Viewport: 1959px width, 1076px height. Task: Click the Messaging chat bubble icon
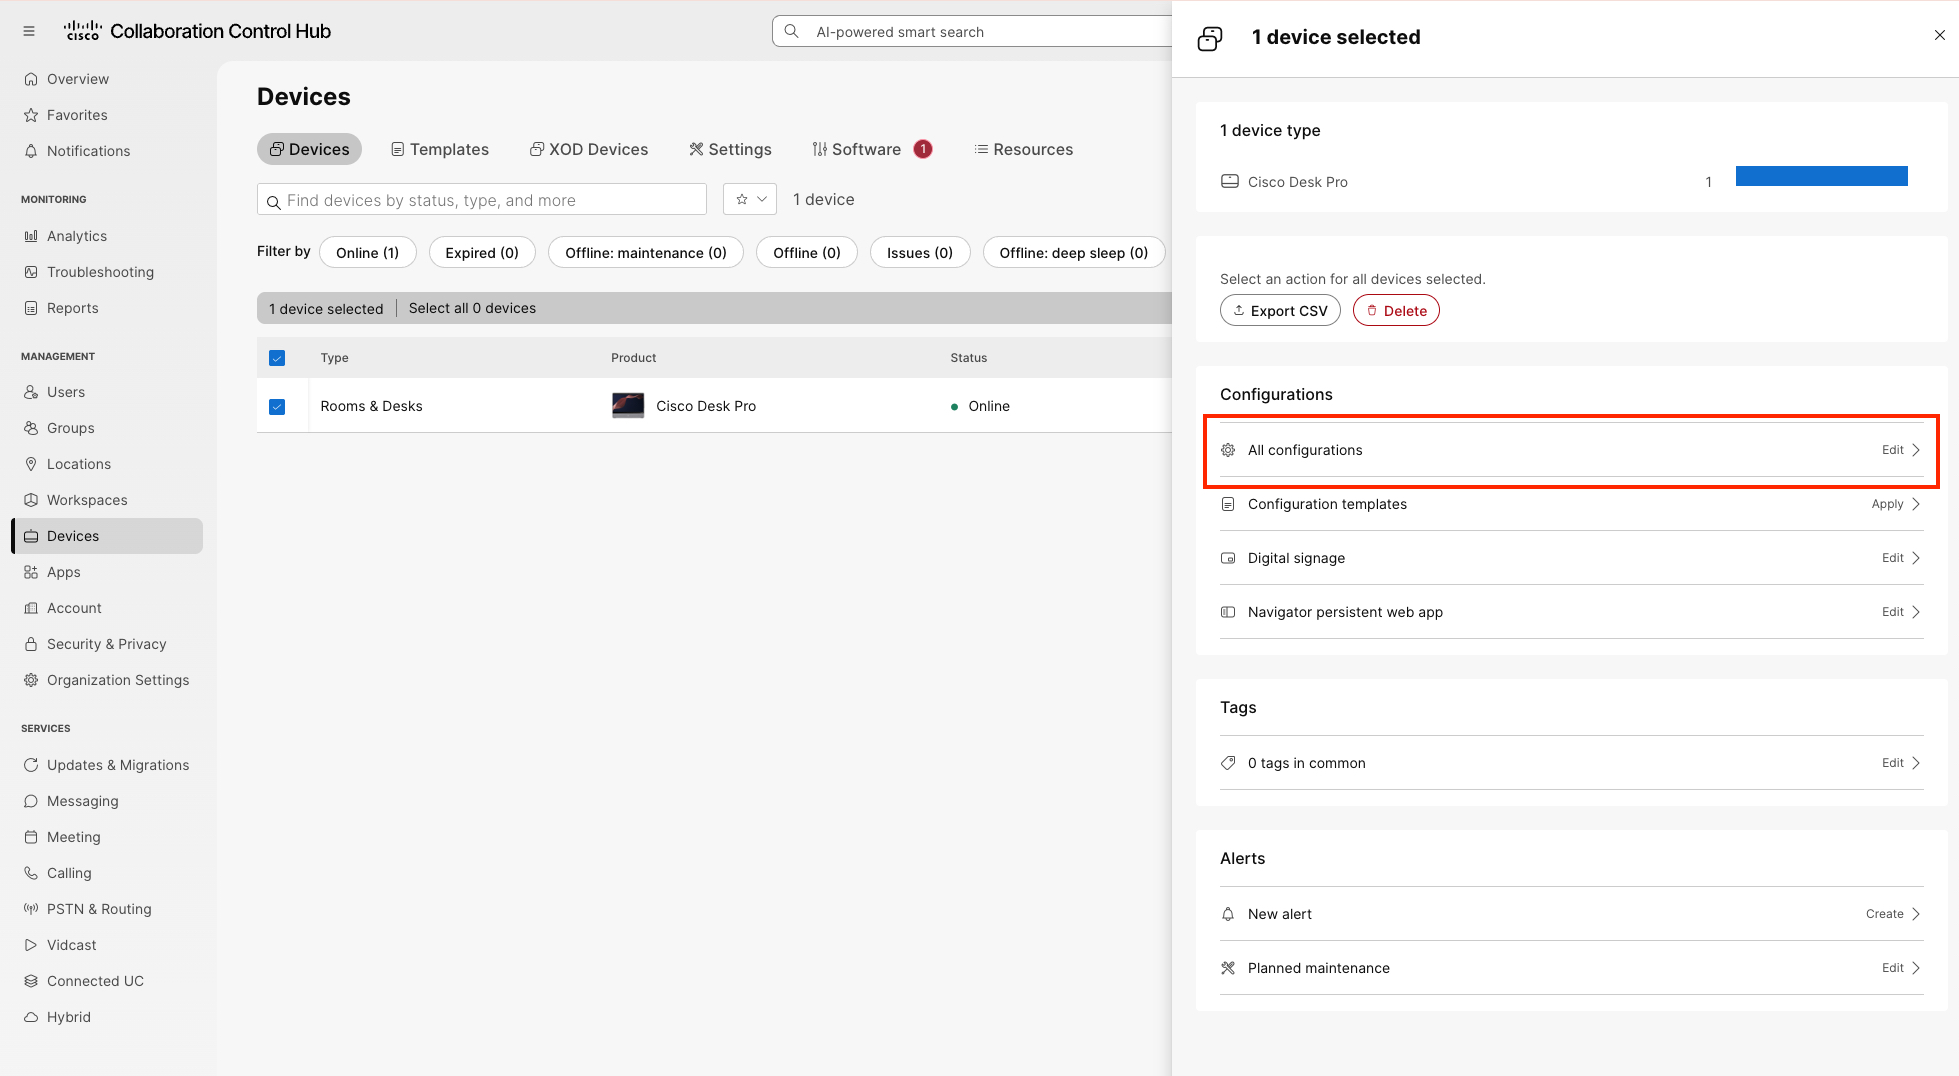click(x=31, y=801)
